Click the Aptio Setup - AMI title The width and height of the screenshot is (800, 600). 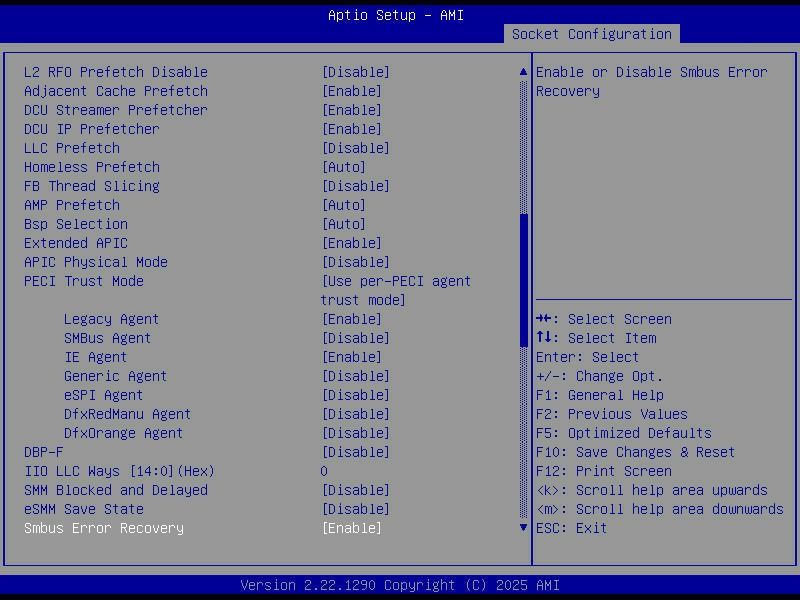point(396,15)
